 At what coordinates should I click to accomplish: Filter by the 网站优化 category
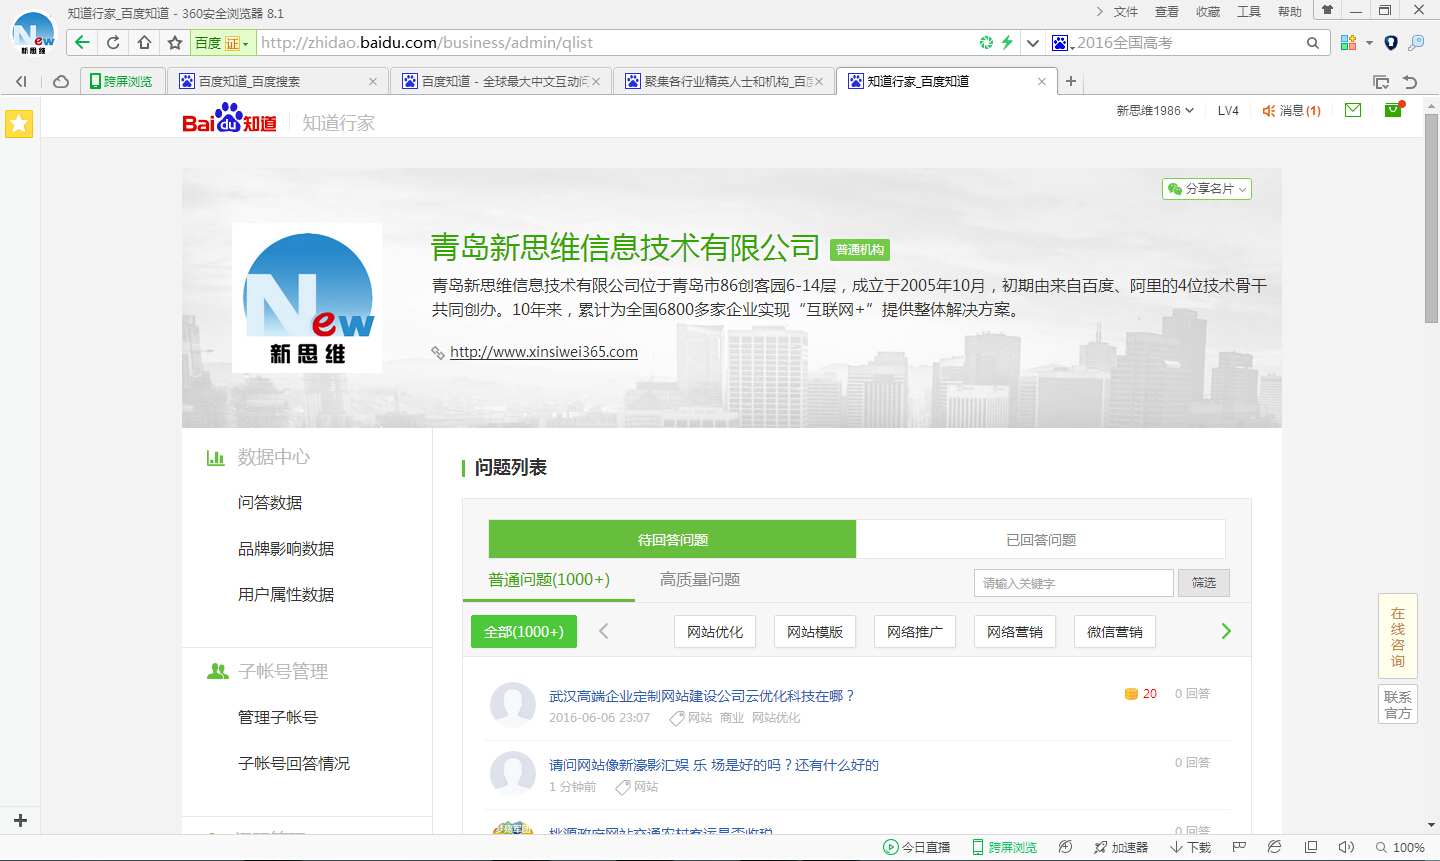pyautogui.click(x=715, y=631)
